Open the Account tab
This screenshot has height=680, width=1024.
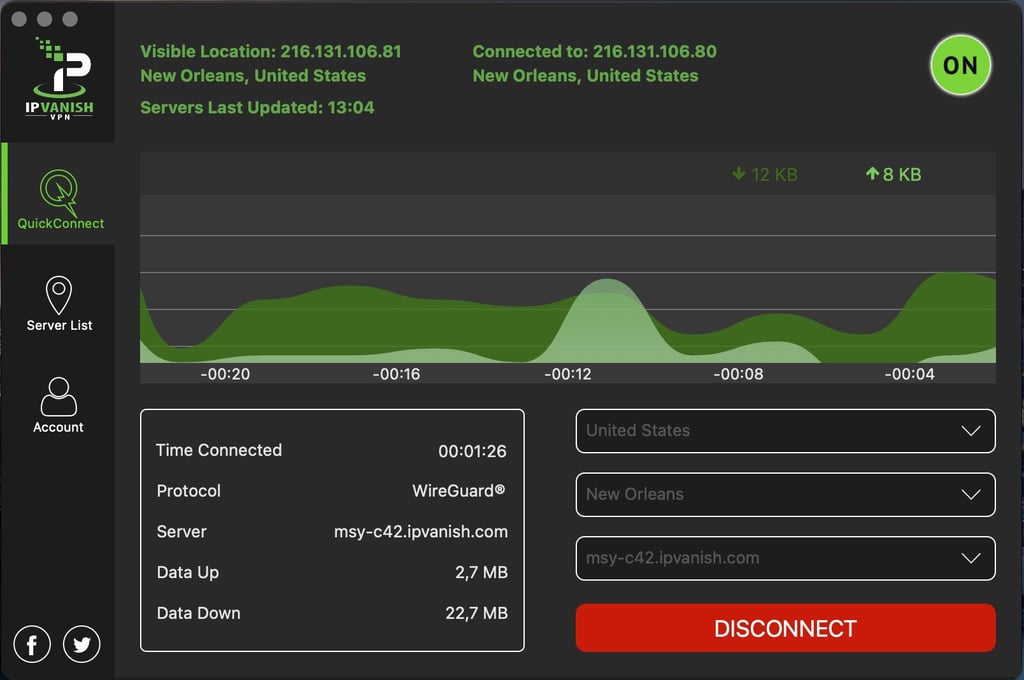pyautogui.click(x=59, y=405)
